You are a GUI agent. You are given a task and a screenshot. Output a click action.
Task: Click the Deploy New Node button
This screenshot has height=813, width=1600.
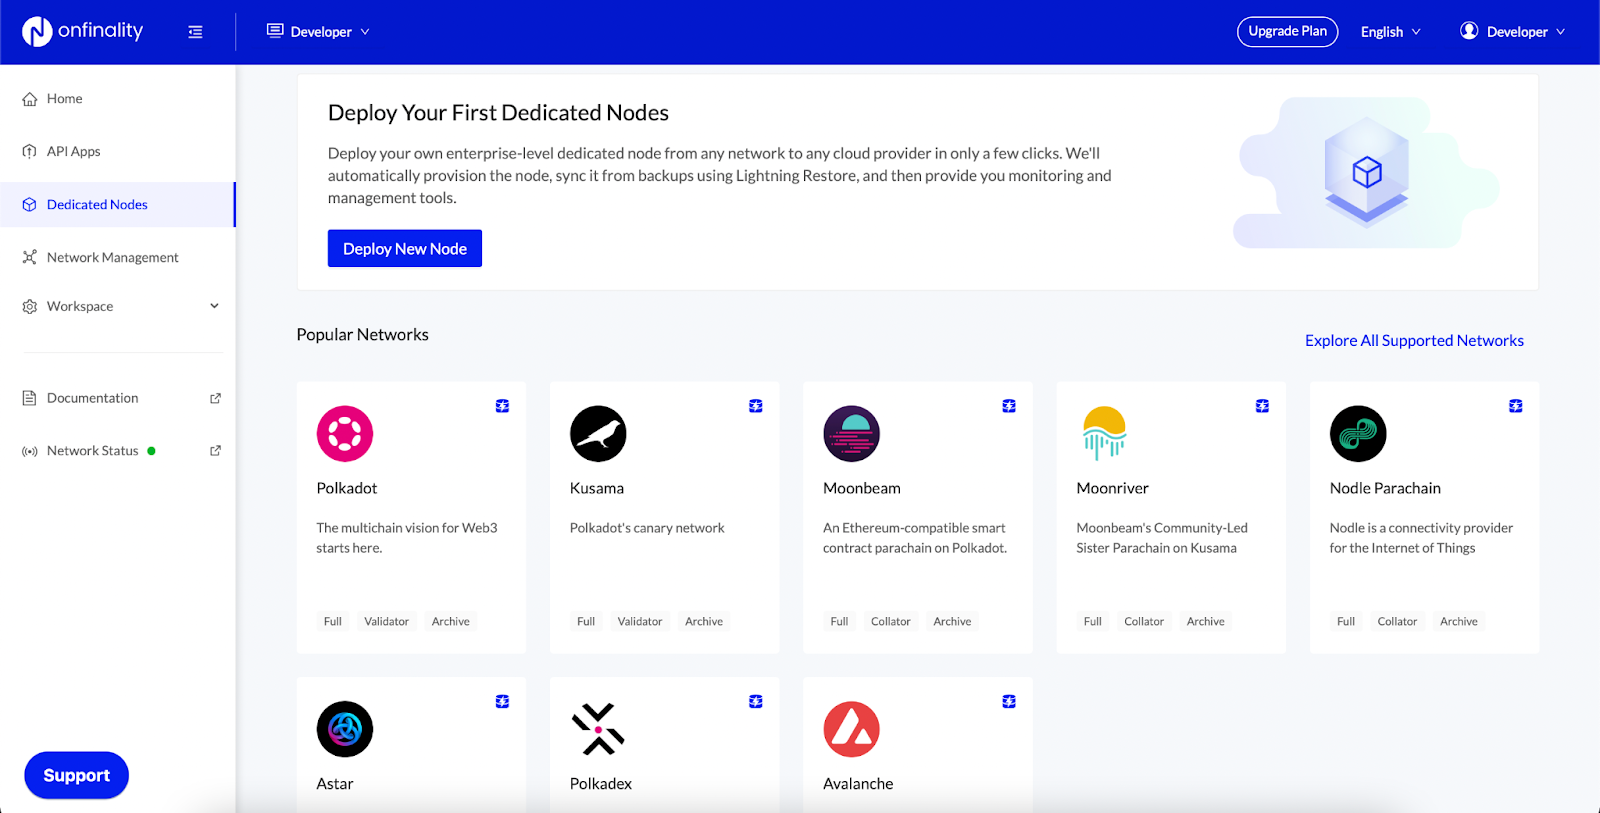[405, 249]
